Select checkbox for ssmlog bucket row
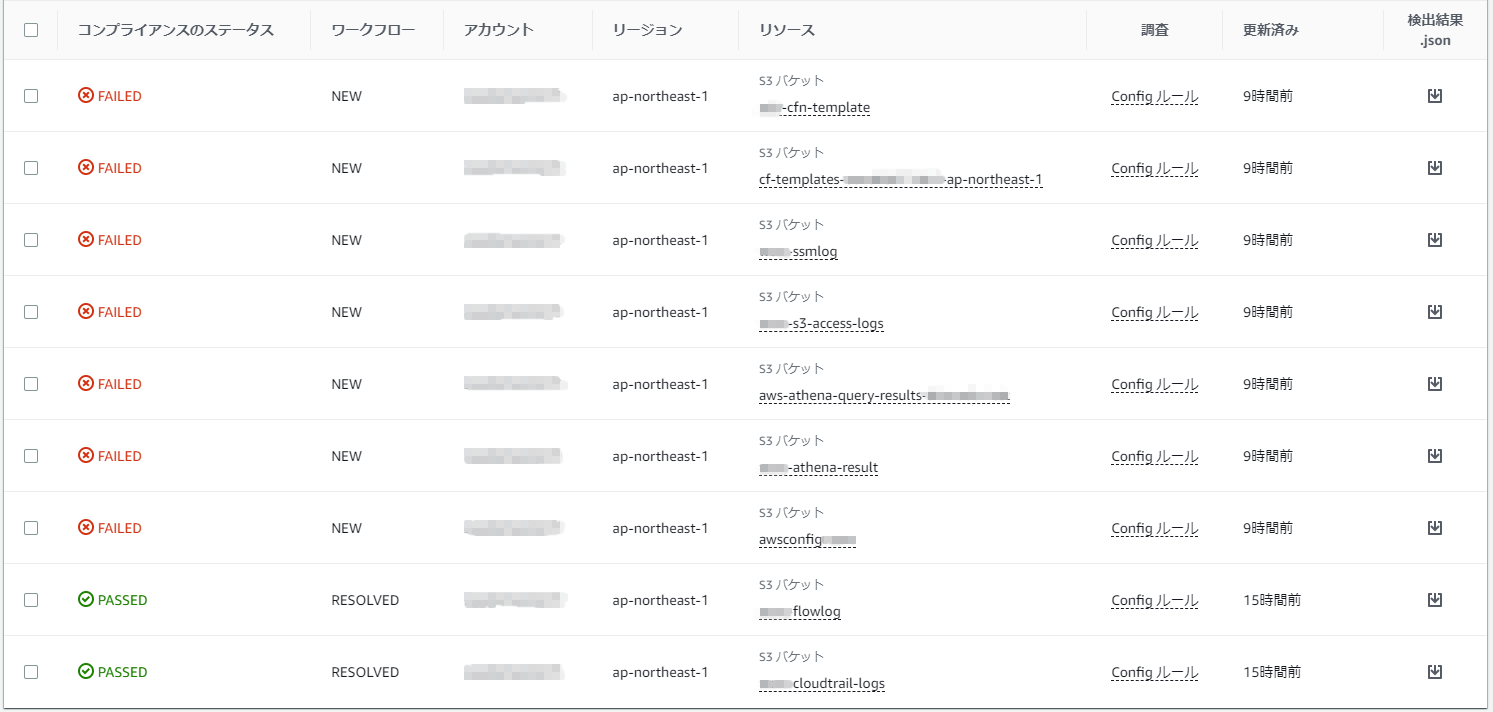This screenshot has height=712, width=1493. pyautogui.click(x=31, y=240)
